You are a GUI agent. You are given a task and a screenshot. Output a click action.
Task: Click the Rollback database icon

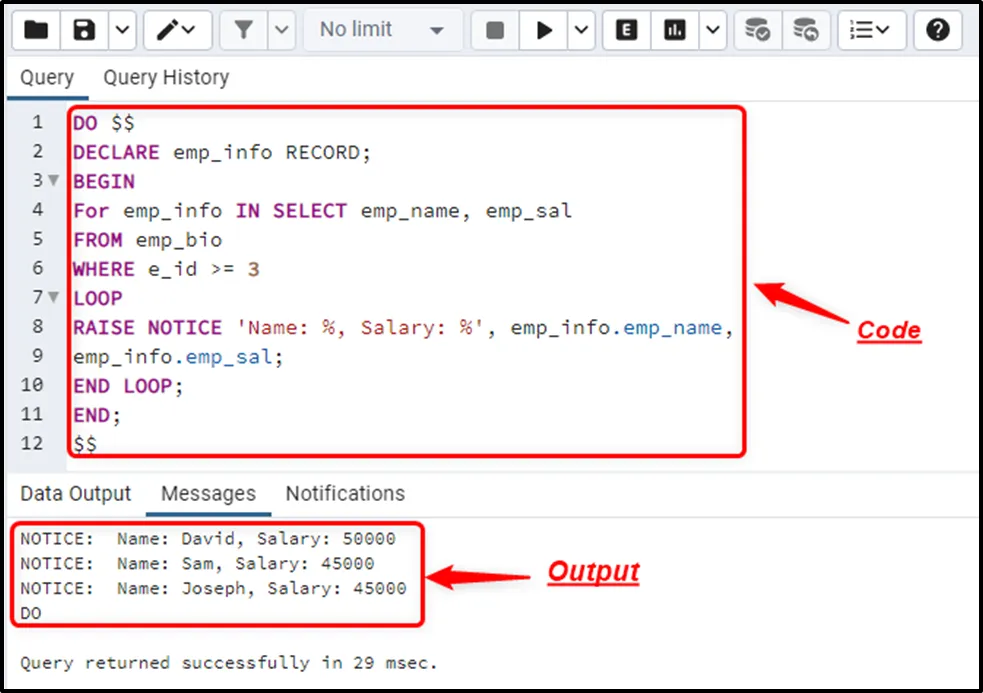click(805, 30)
